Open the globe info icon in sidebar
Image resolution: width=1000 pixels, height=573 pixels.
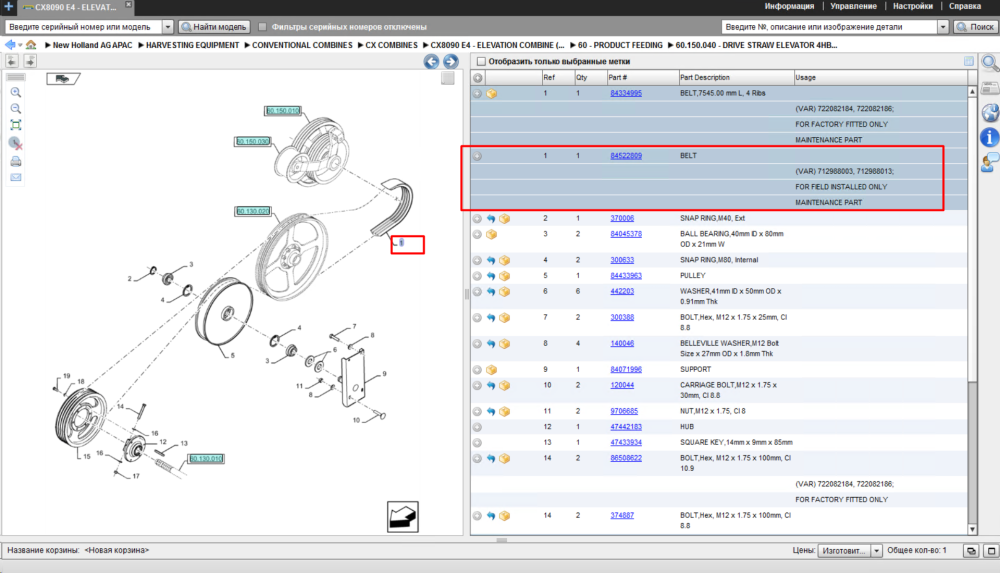(990, 113)
